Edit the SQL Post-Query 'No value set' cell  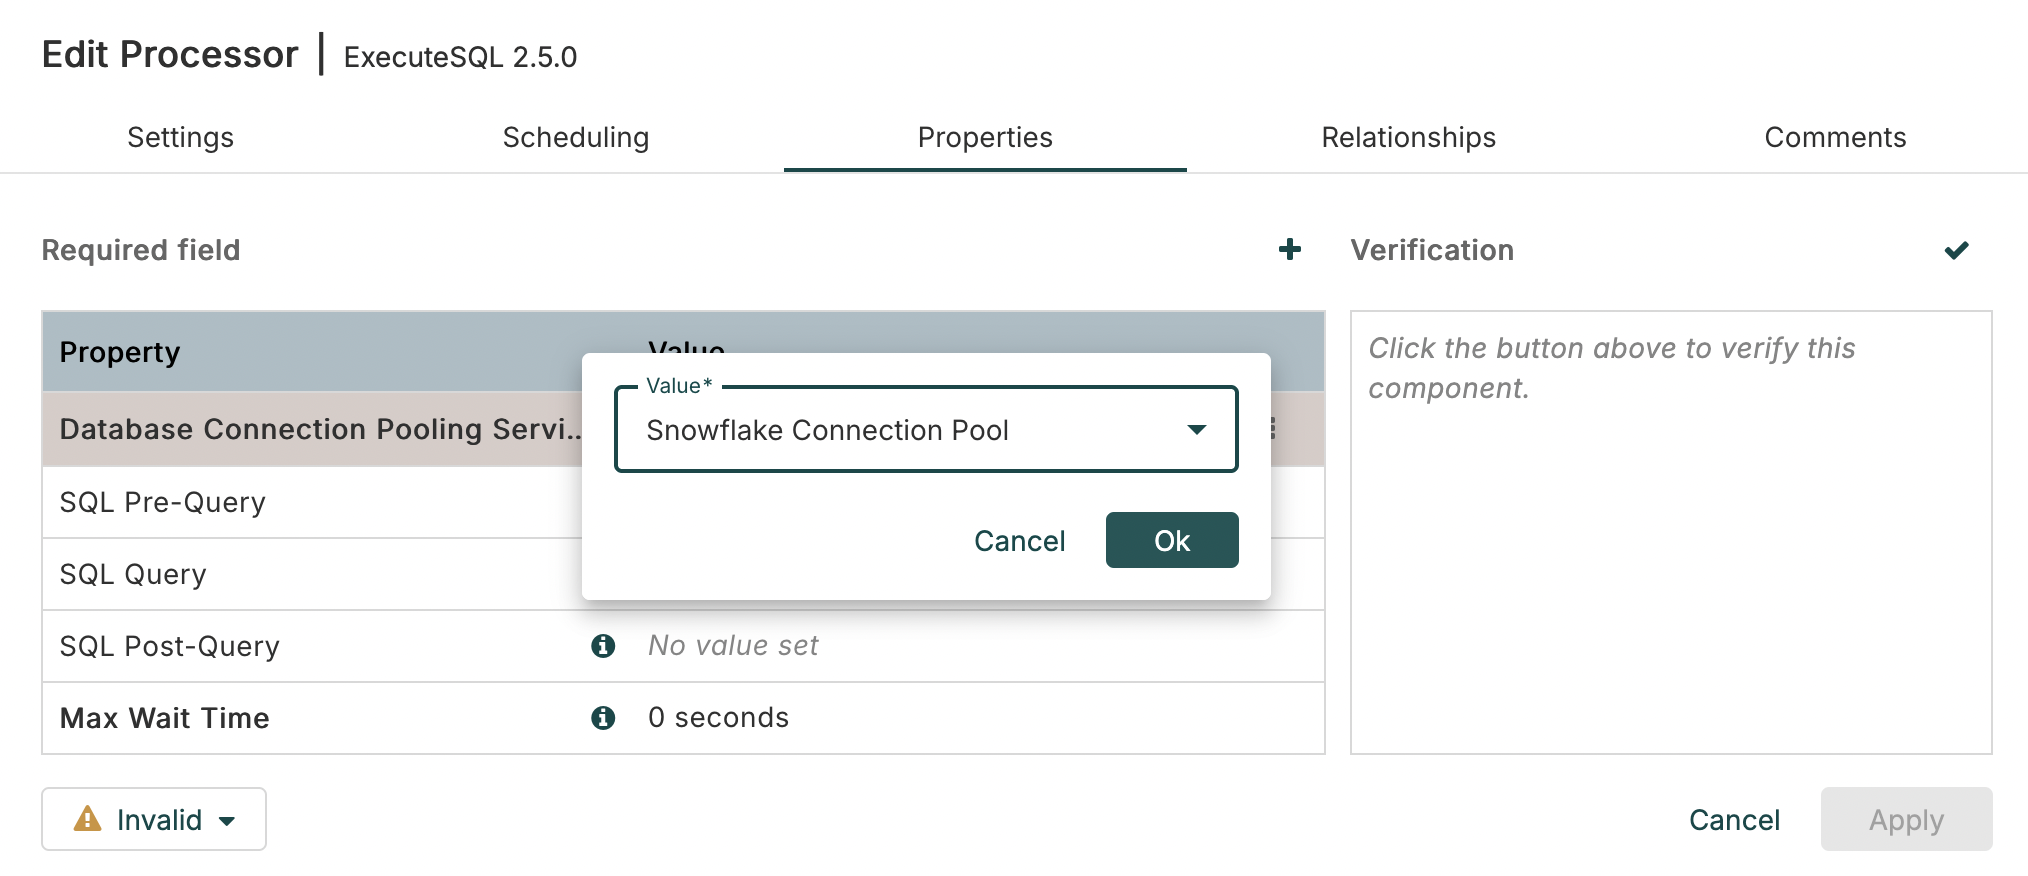733,646
